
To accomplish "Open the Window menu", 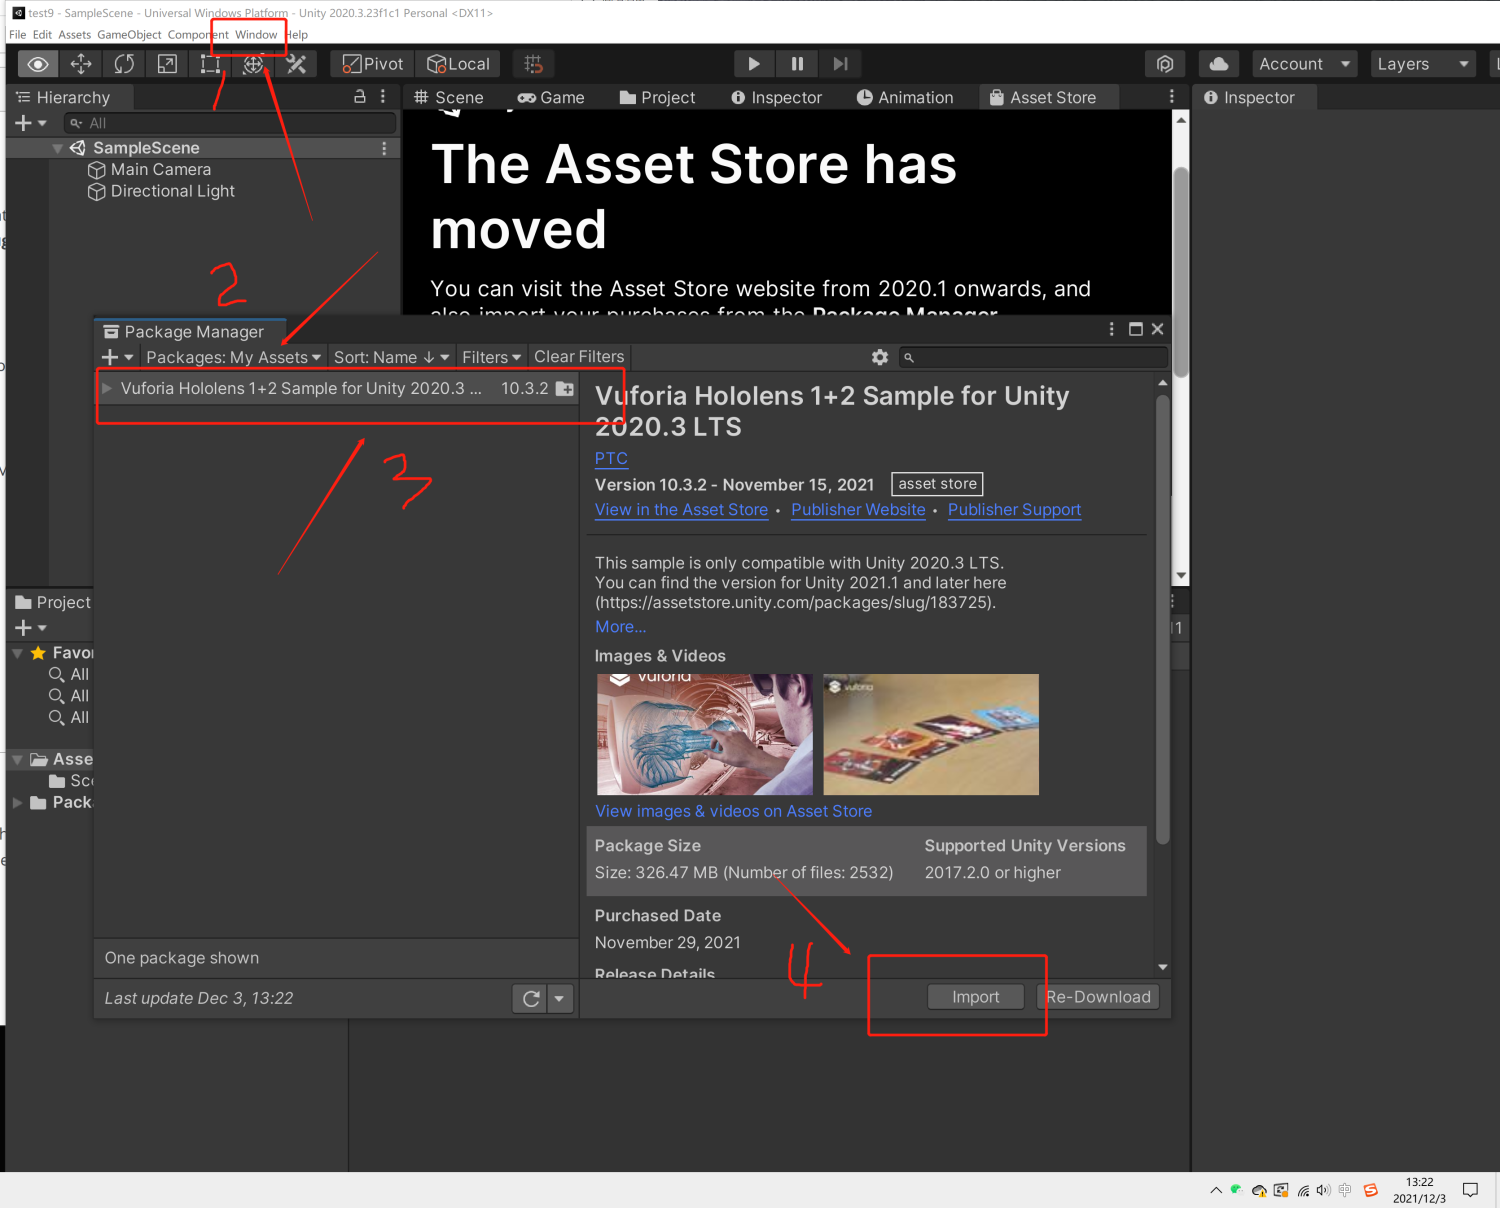I will pos(256,35).
